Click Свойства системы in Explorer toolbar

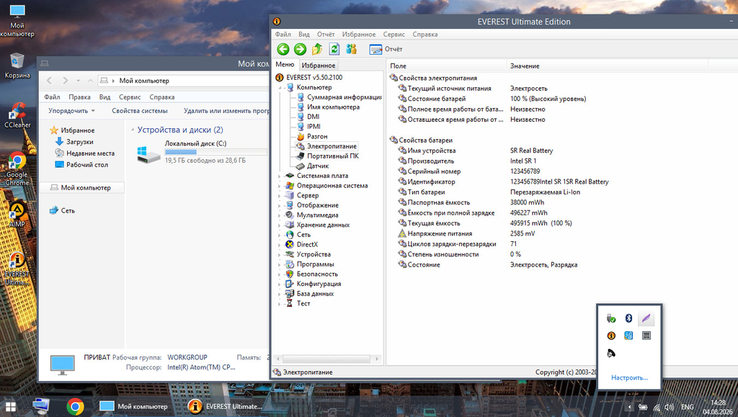click(139, 111)
